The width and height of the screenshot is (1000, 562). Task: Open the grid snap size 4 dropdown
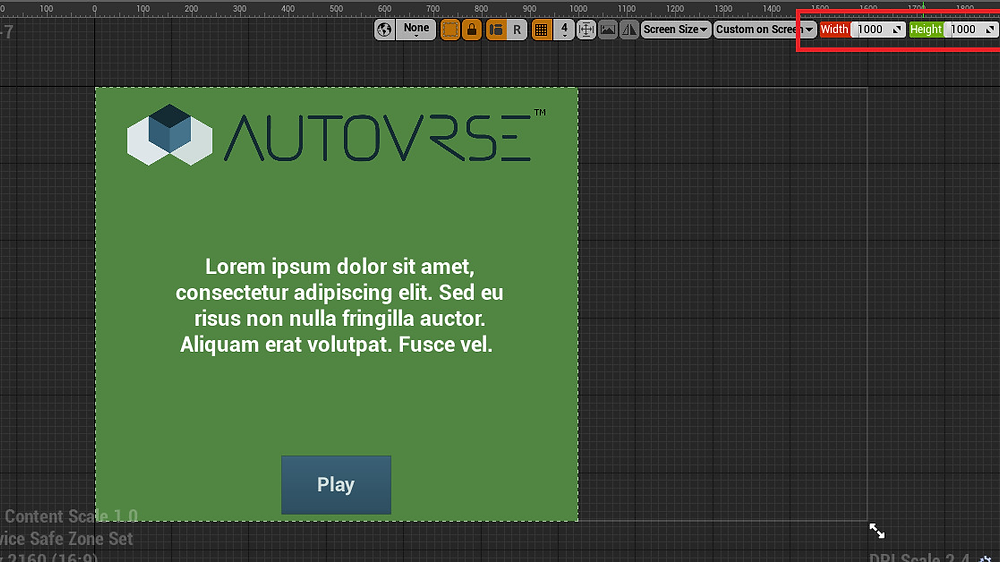(564, 29)
